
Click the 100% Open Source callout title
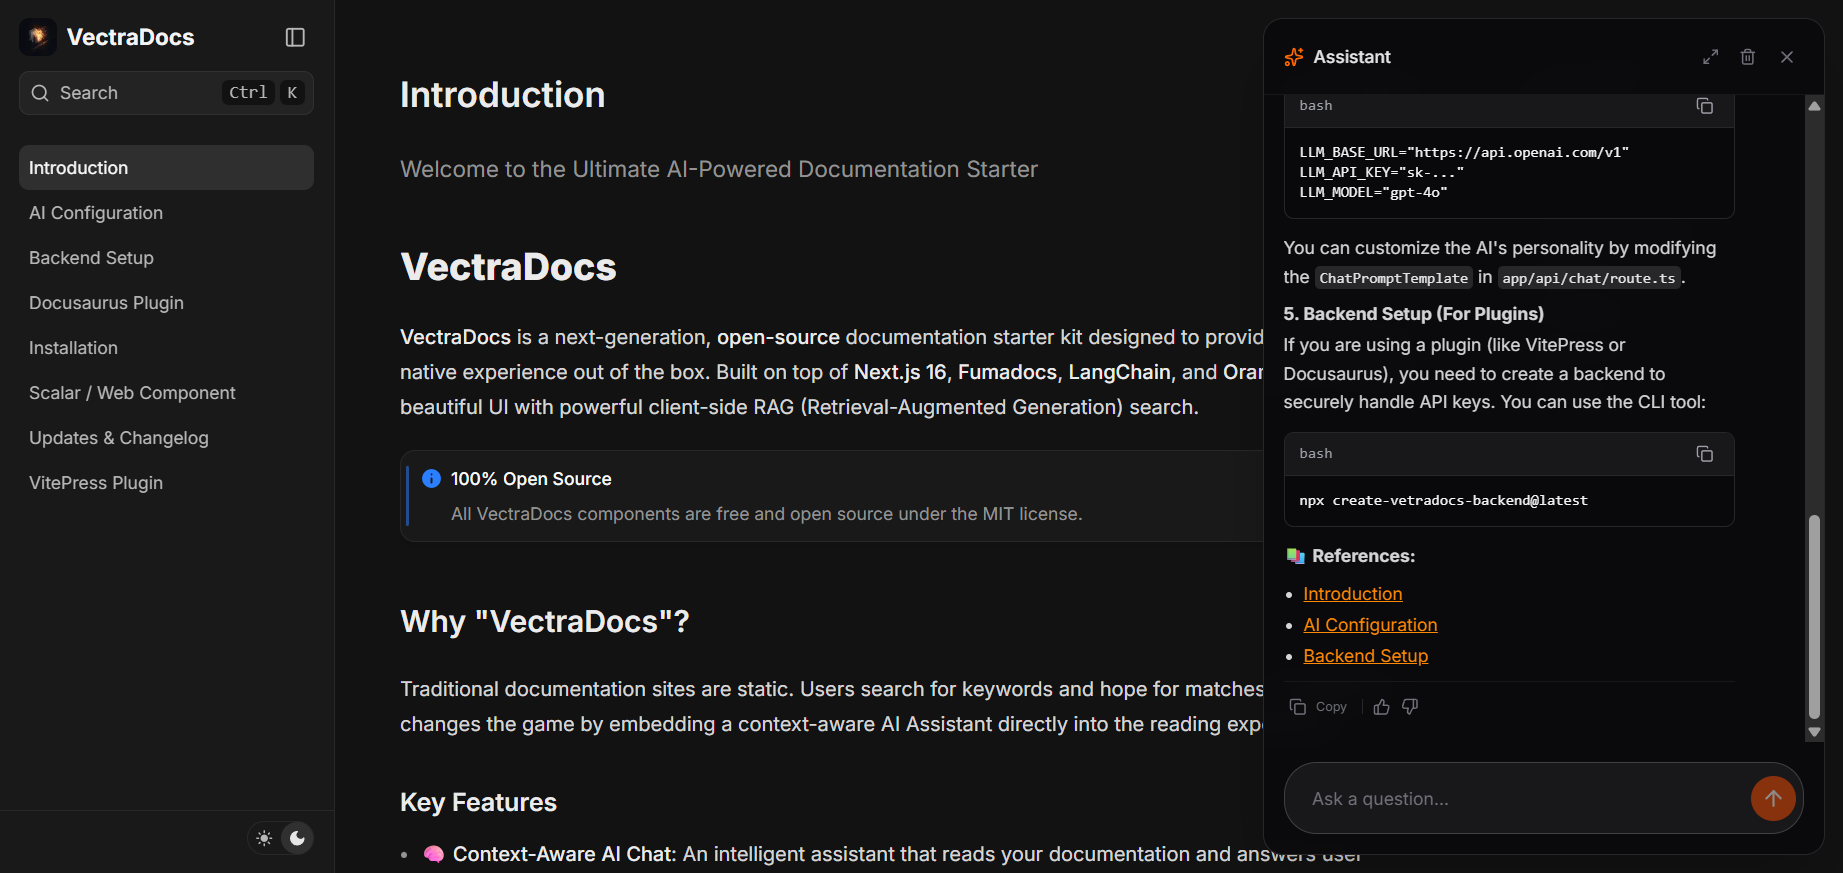pyautogui.click(x=531, y=479)
